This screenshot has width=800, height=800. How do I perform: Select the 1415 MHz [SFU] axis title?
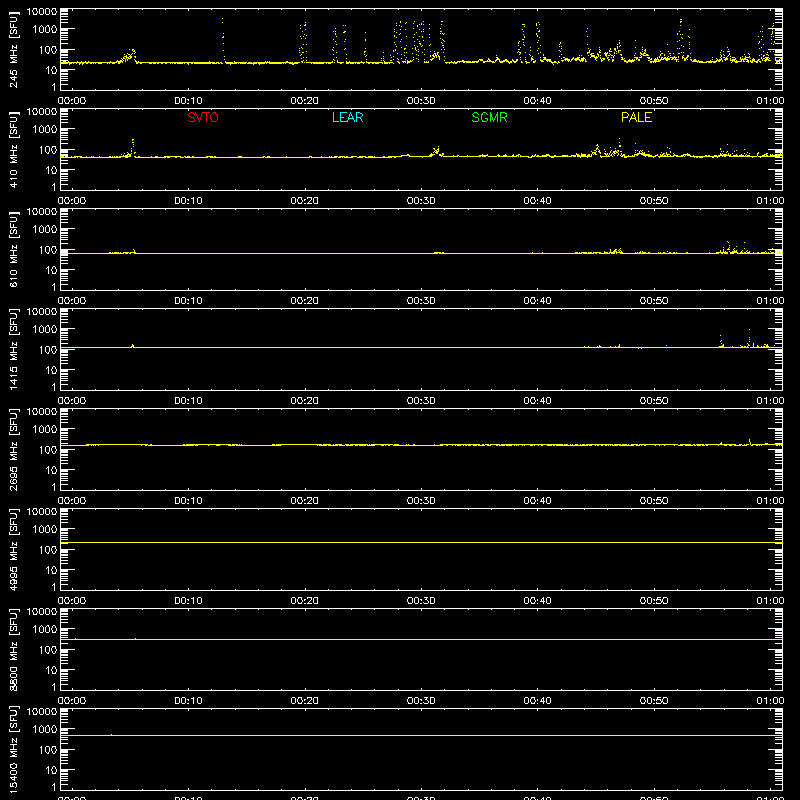coord(13,349)
